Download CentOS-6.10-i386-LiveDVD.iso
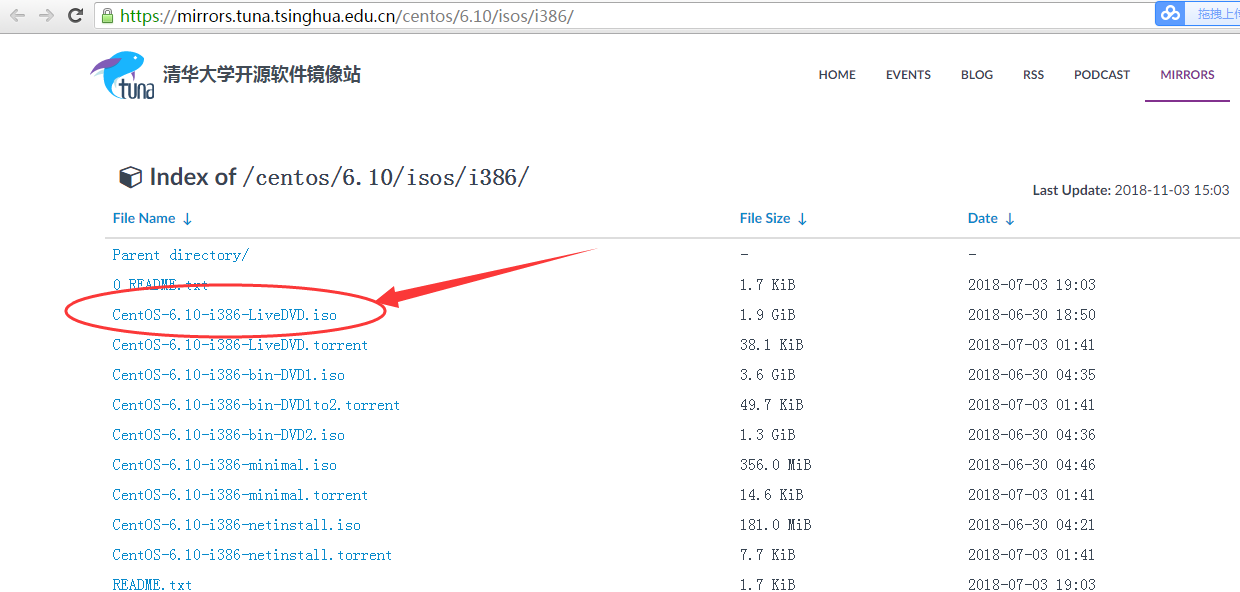This screenshot has height=592, width=1240. (224, 315)
